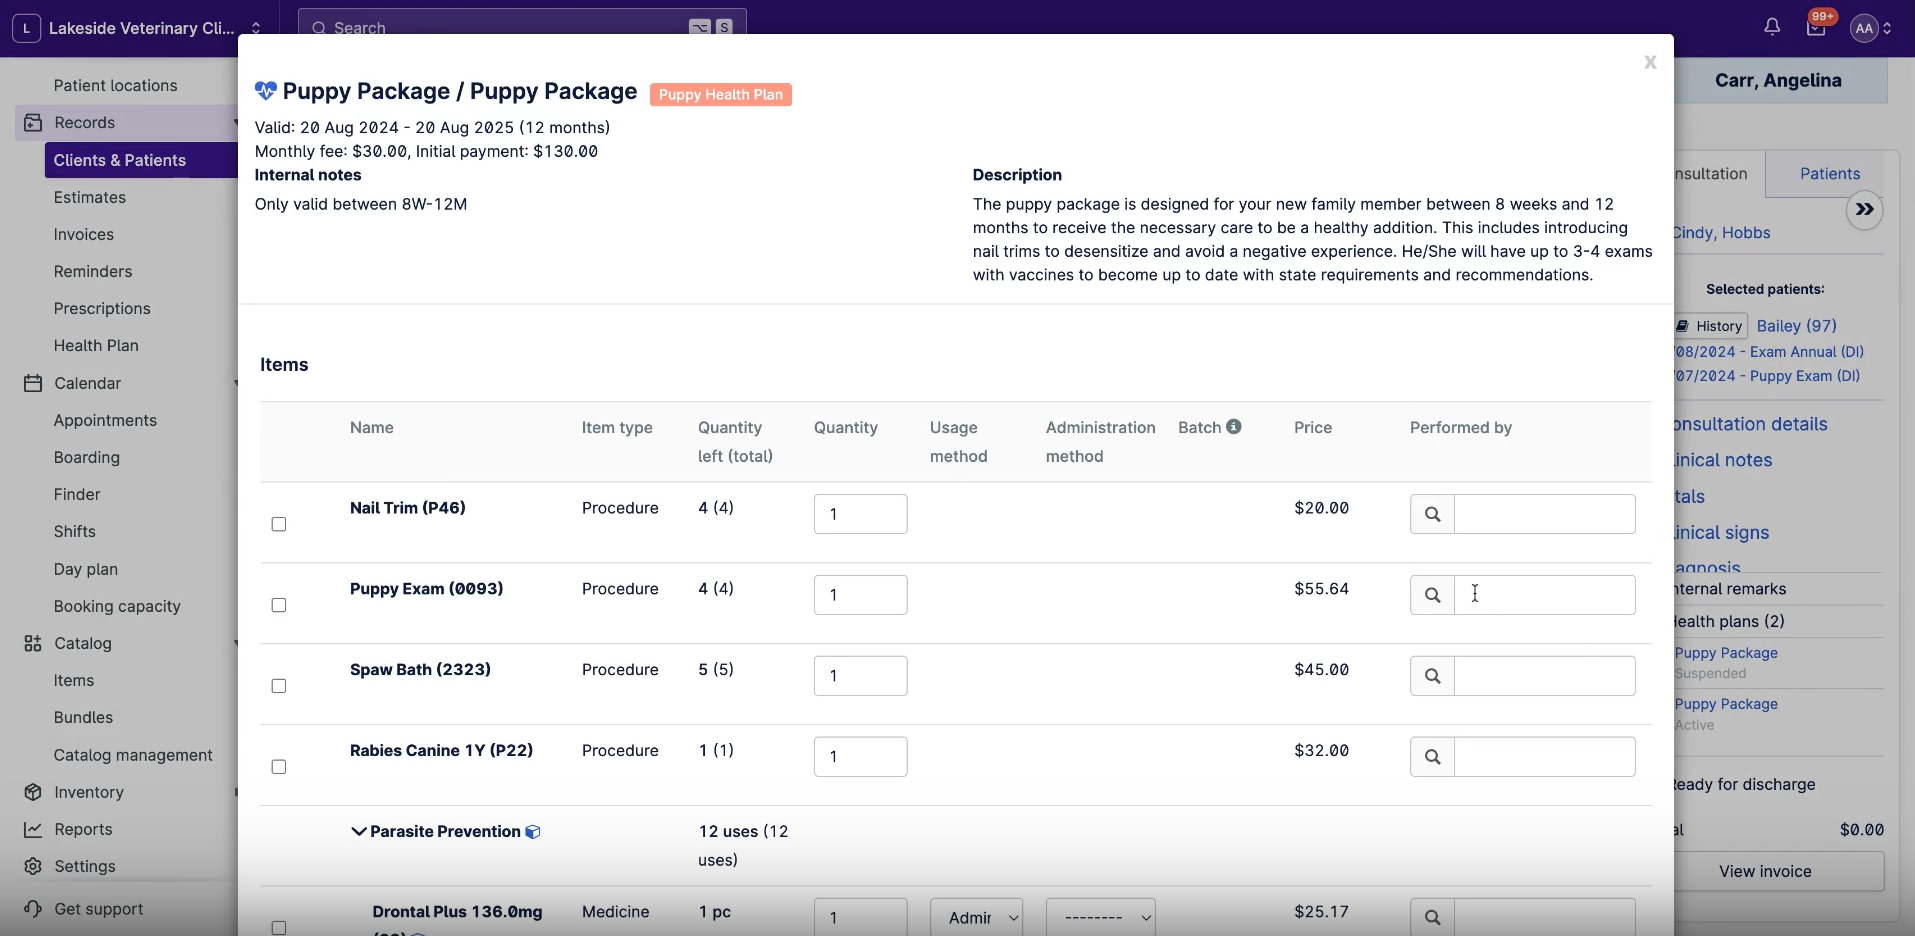1915x936 pixels.
Task: Click the Parasite Prevention bundle cube icon
Action: [x=533, y=832]
